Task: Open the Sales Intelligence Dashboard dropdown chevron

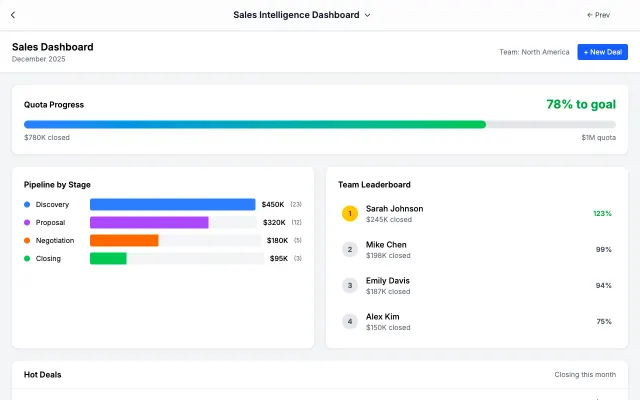Action: pos(367,15)
